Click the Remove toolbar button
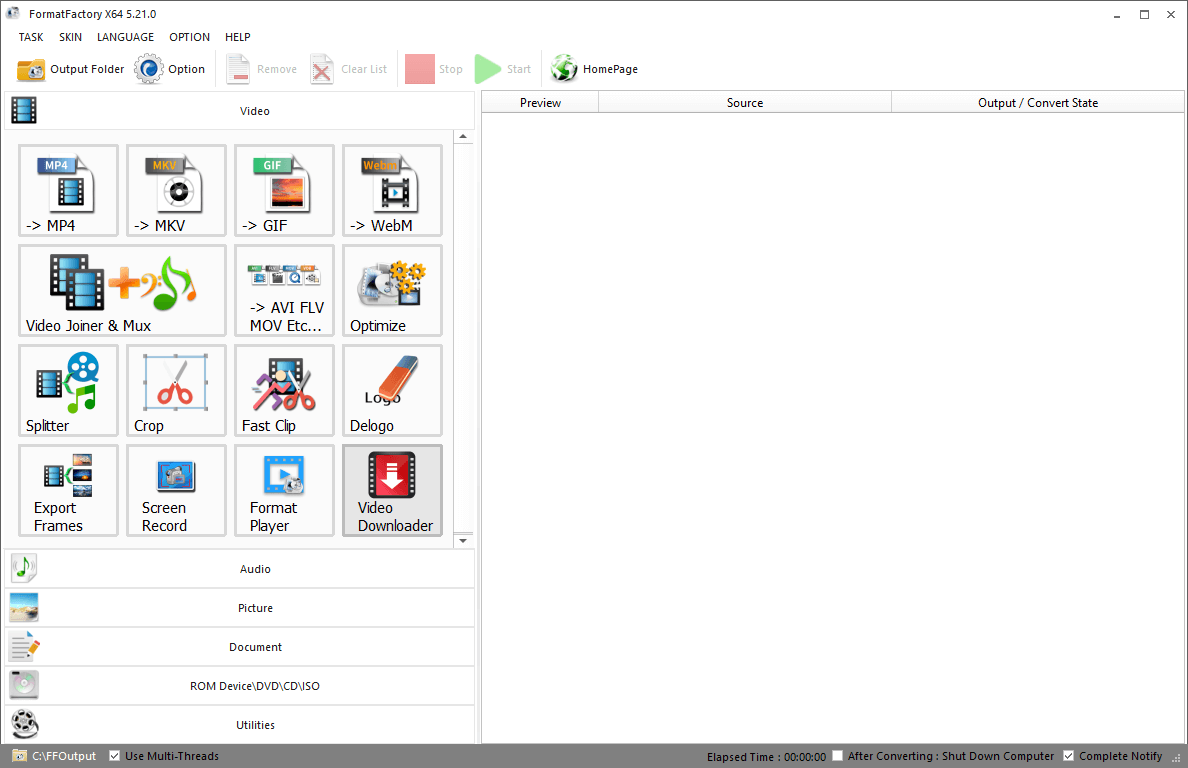1188x768 pixels. [x=261, y=69]
